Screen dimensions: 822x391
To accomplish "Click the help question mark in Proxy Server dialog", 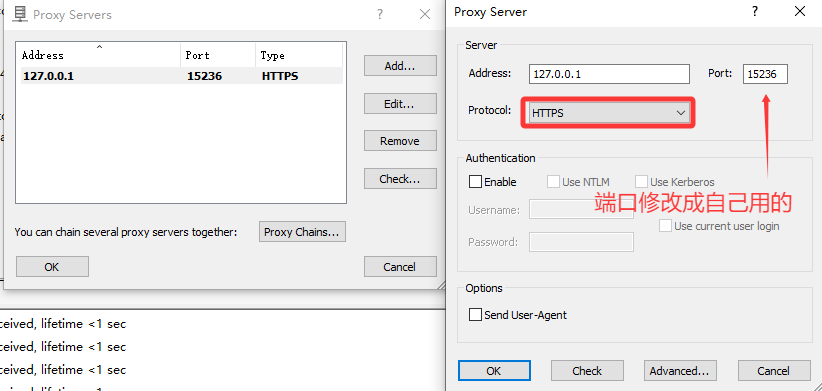I will tap(755, 12).
